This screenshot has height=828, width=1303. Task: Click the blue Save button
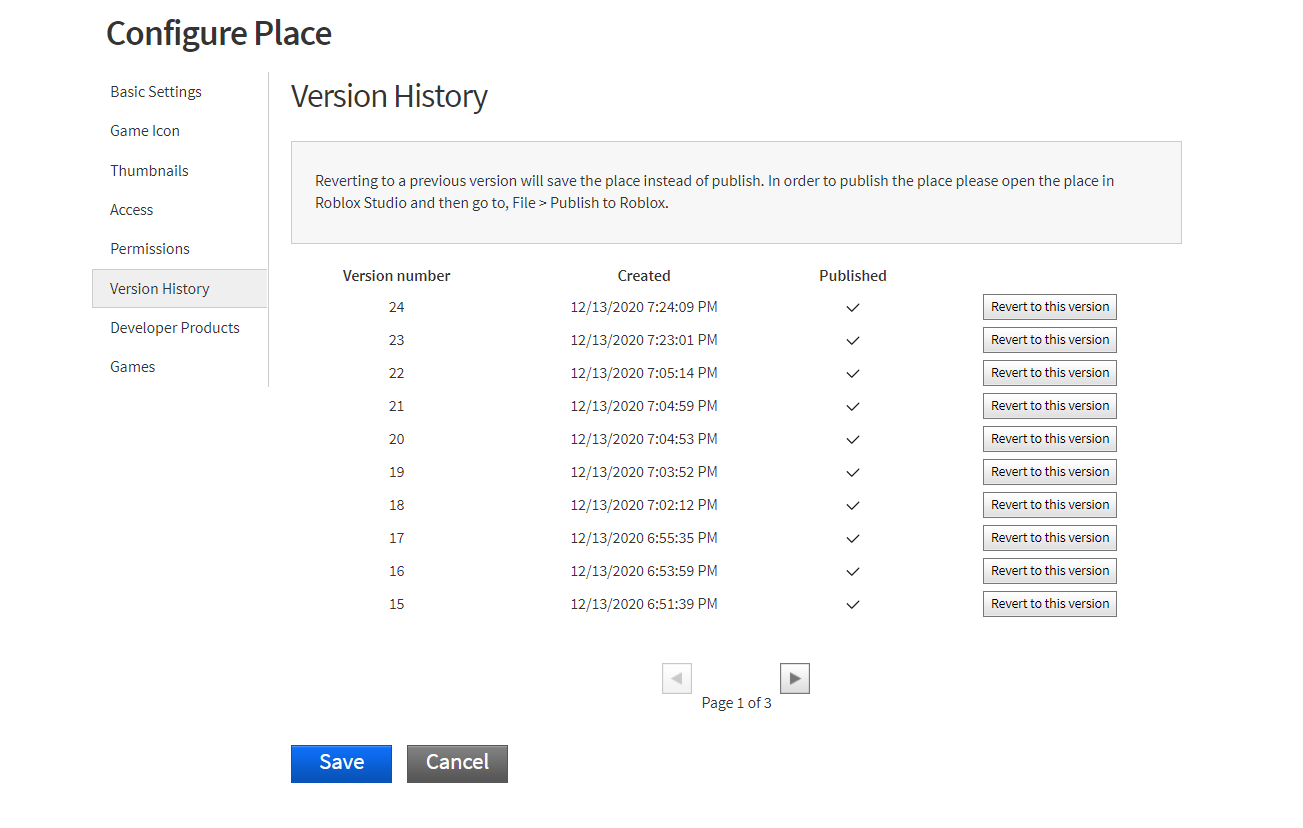tap(341, 763)
